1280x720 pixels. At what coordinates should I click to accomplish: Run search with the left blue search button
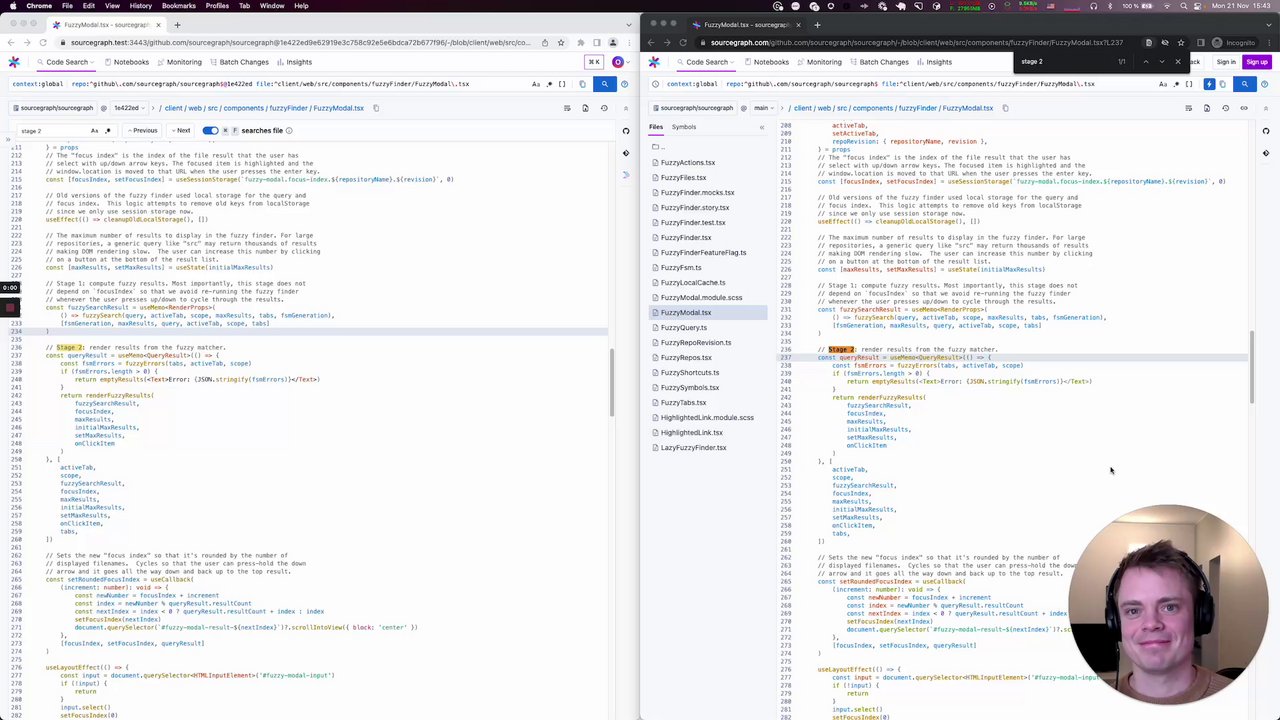point(604,84)
